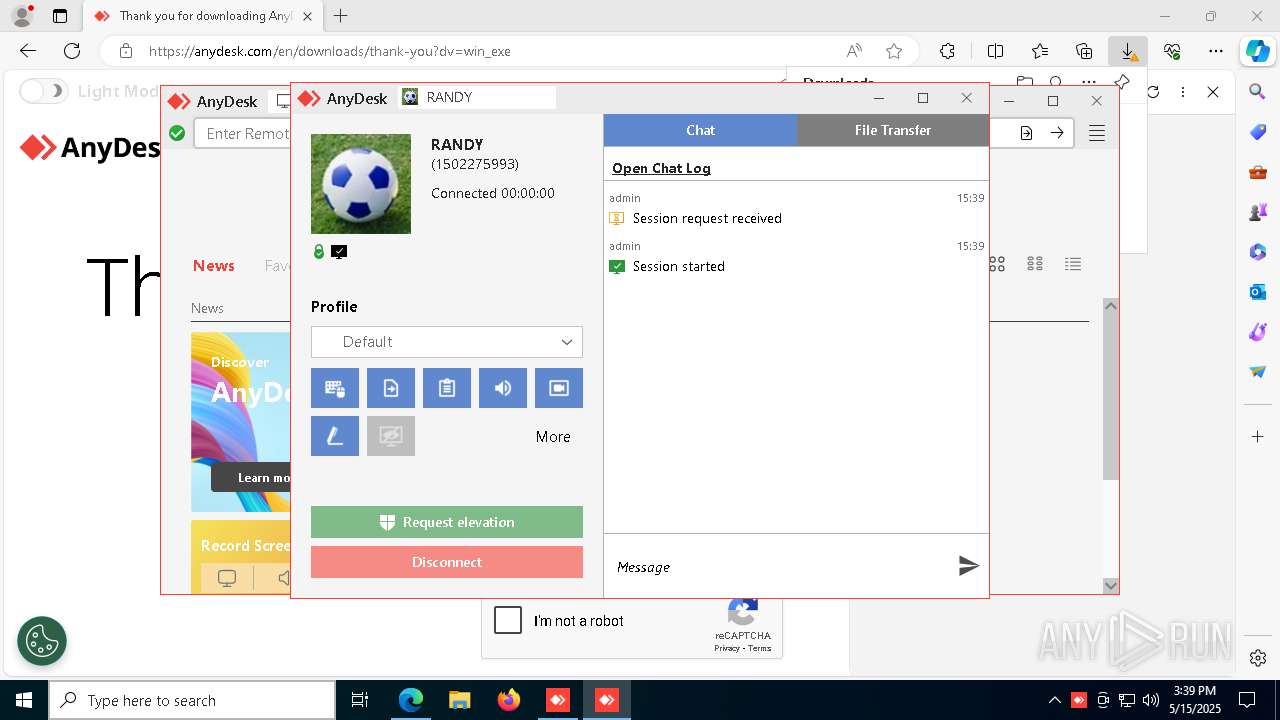Open Browser essentials heart icon

(1172, 51)
